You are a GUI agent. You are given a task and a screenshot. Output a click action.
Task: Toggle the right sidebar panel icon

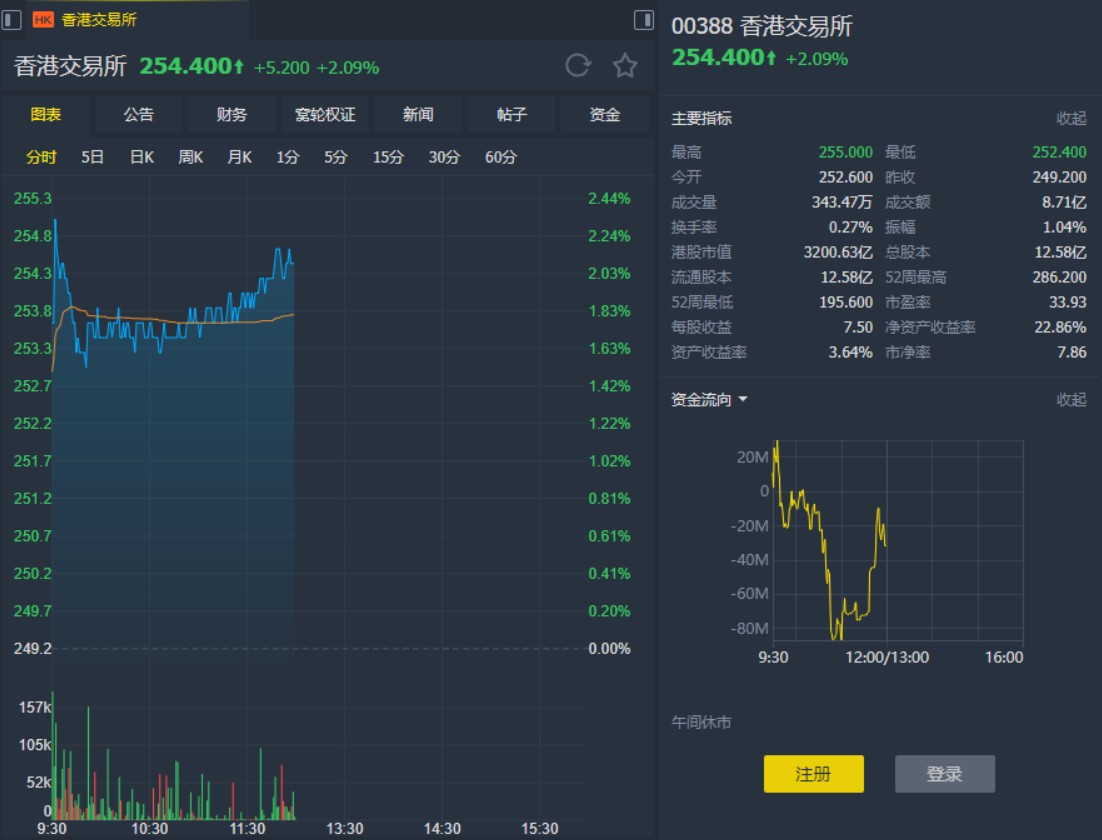pos(644,20)
